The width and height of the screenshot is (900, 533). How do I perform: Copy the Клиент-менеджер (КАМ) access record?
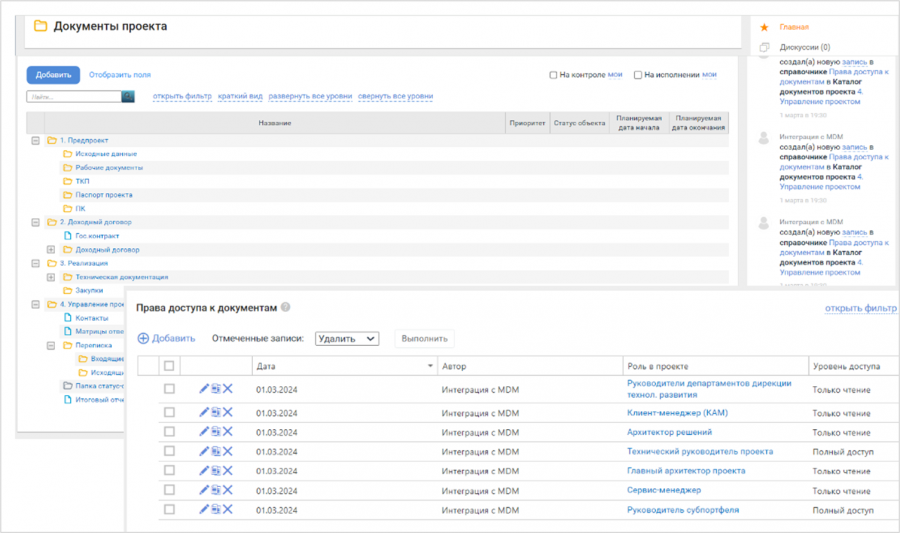pos(216,412)
